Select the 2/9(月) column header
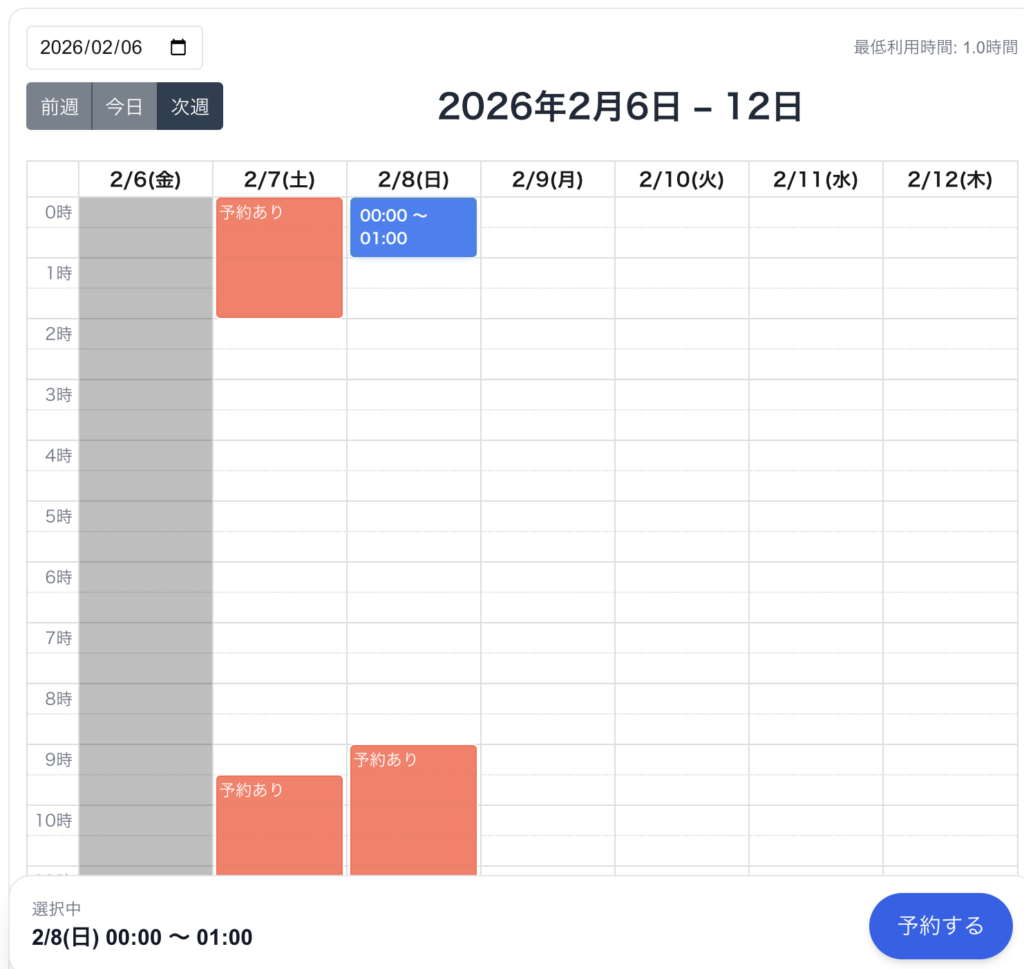 point(547,180)
